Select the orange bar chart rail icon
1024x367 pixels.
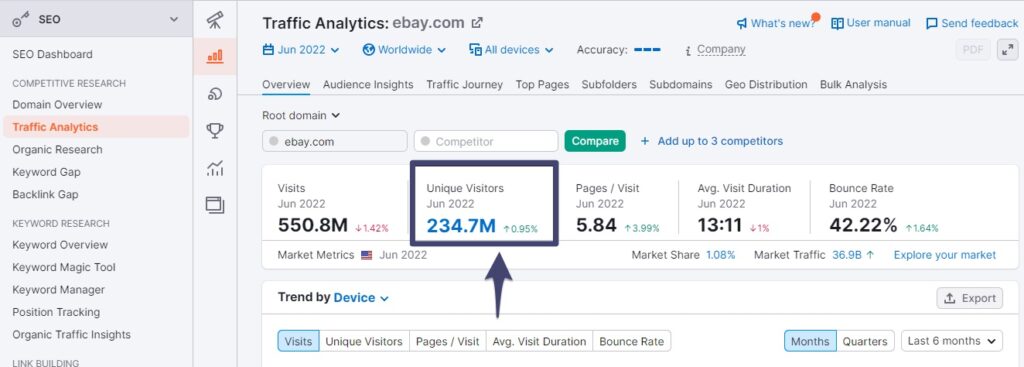[215, 56]
